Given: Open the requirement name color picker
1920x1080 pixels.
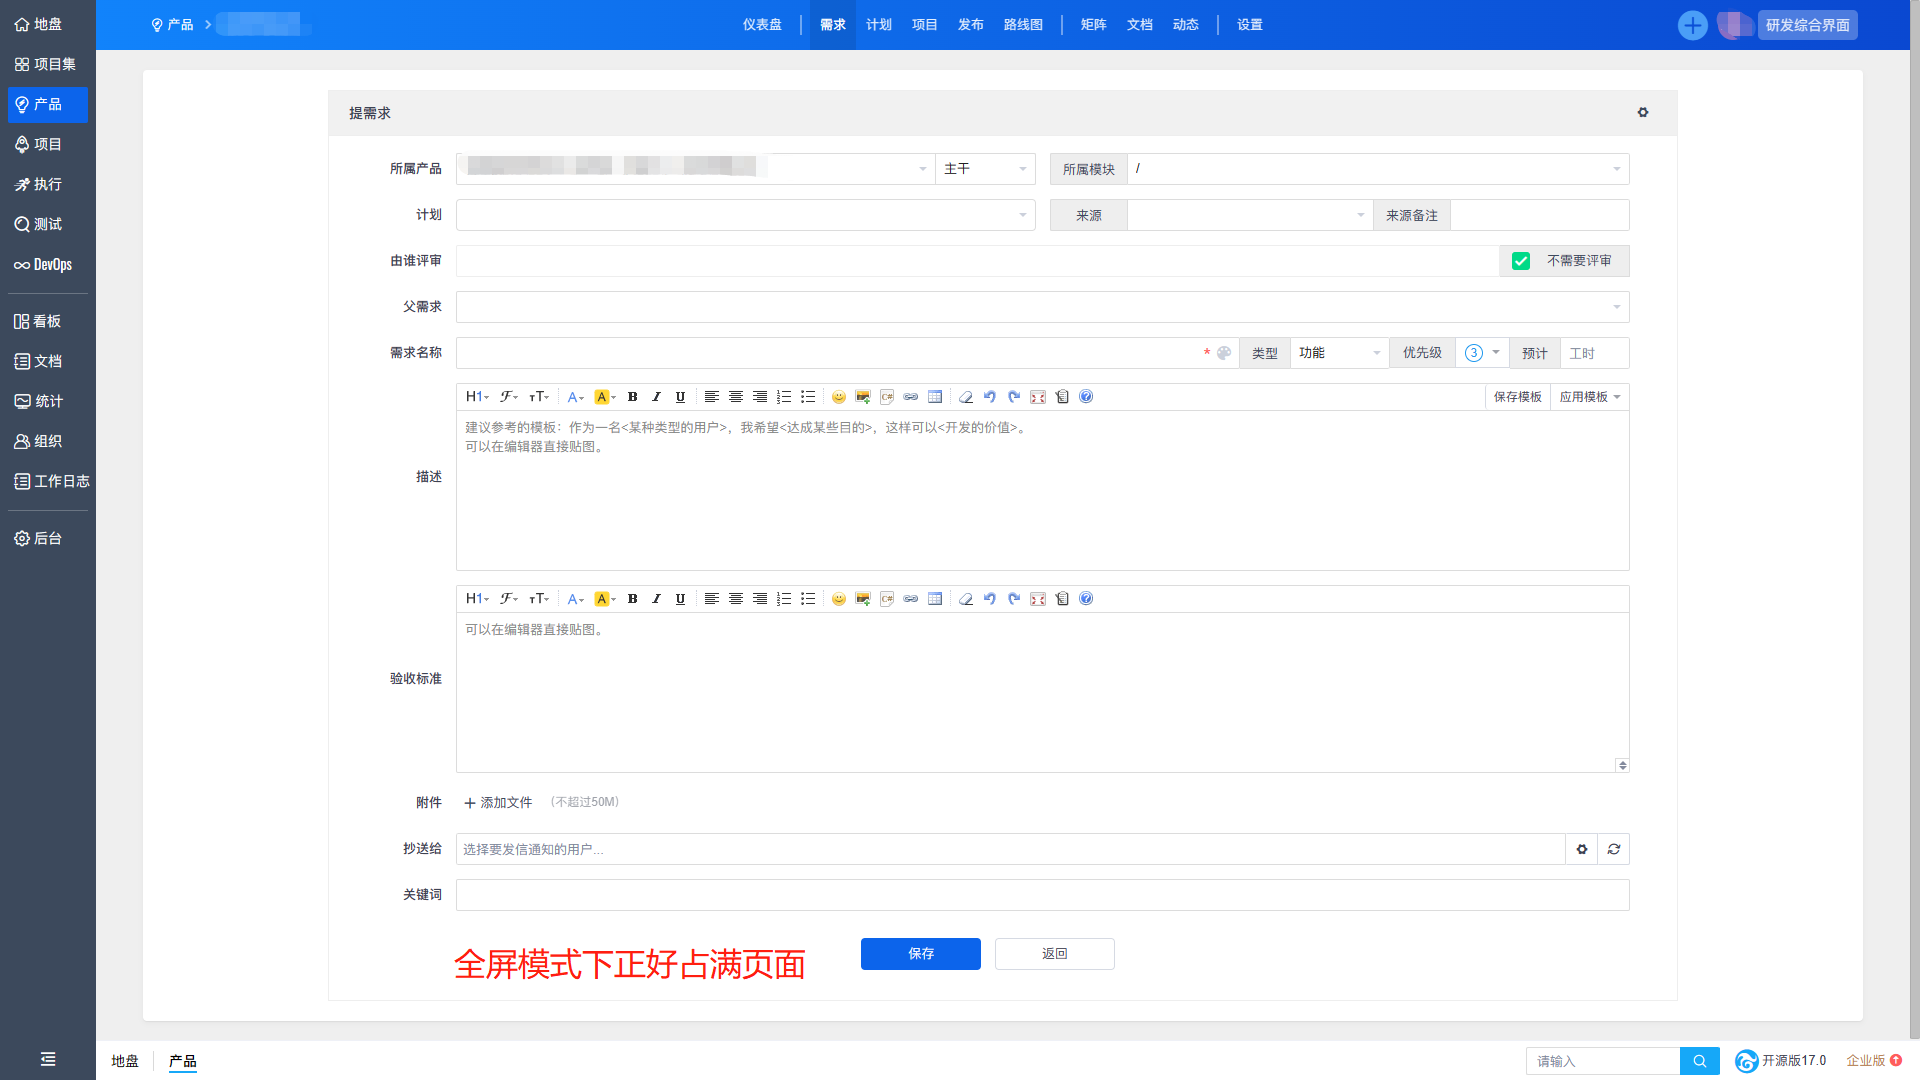Looking at the screenshot, I should tap(1224, 353).
